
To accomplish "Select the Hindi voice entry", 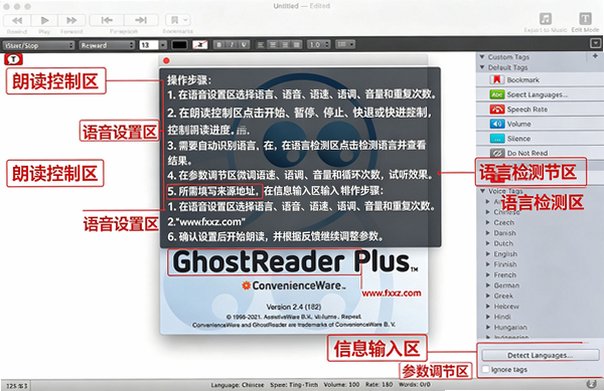I will (502, 317).
